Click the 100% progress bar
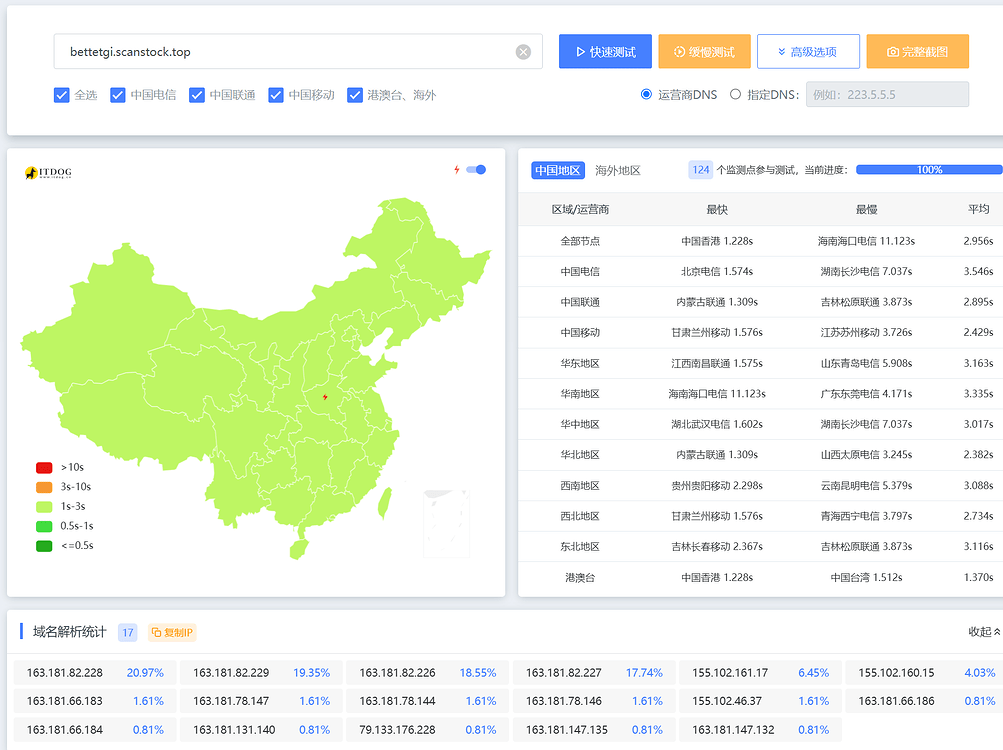This screenshot has height=750, width=1003. pos(929,170)
